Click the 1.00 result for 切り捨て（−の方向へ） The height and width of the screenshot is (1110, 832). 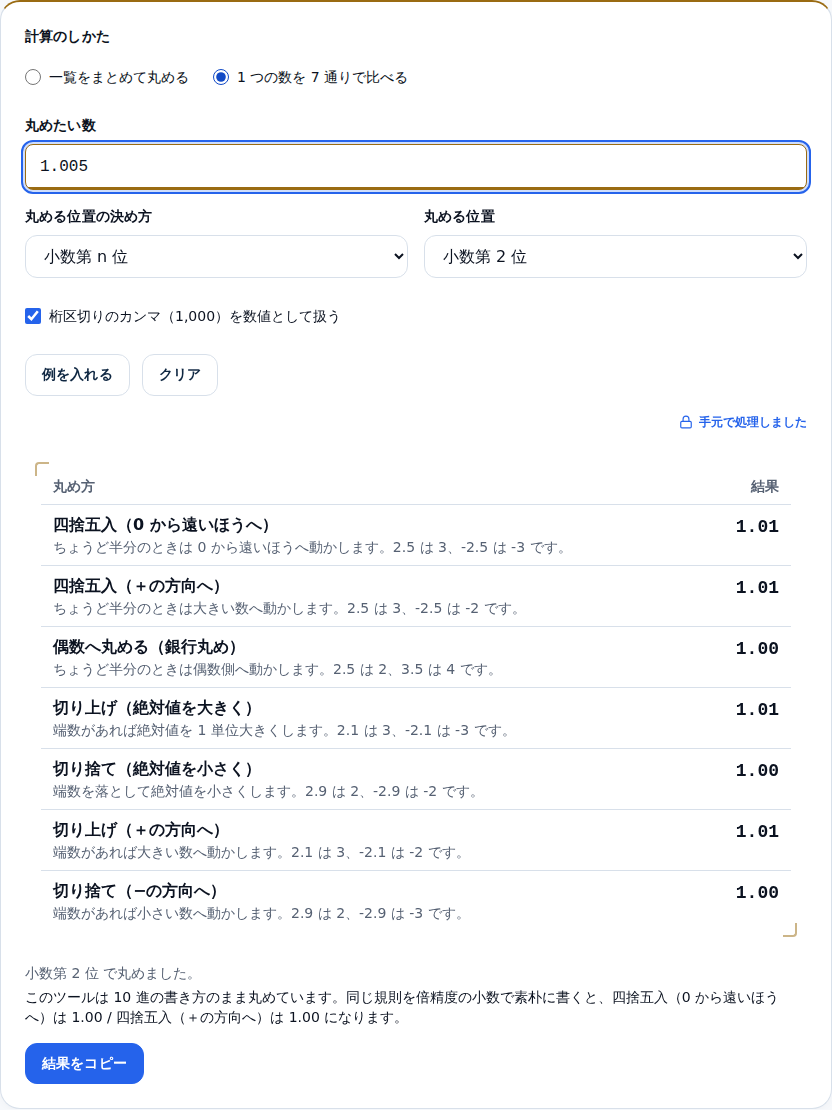click(x=757, y=892)
